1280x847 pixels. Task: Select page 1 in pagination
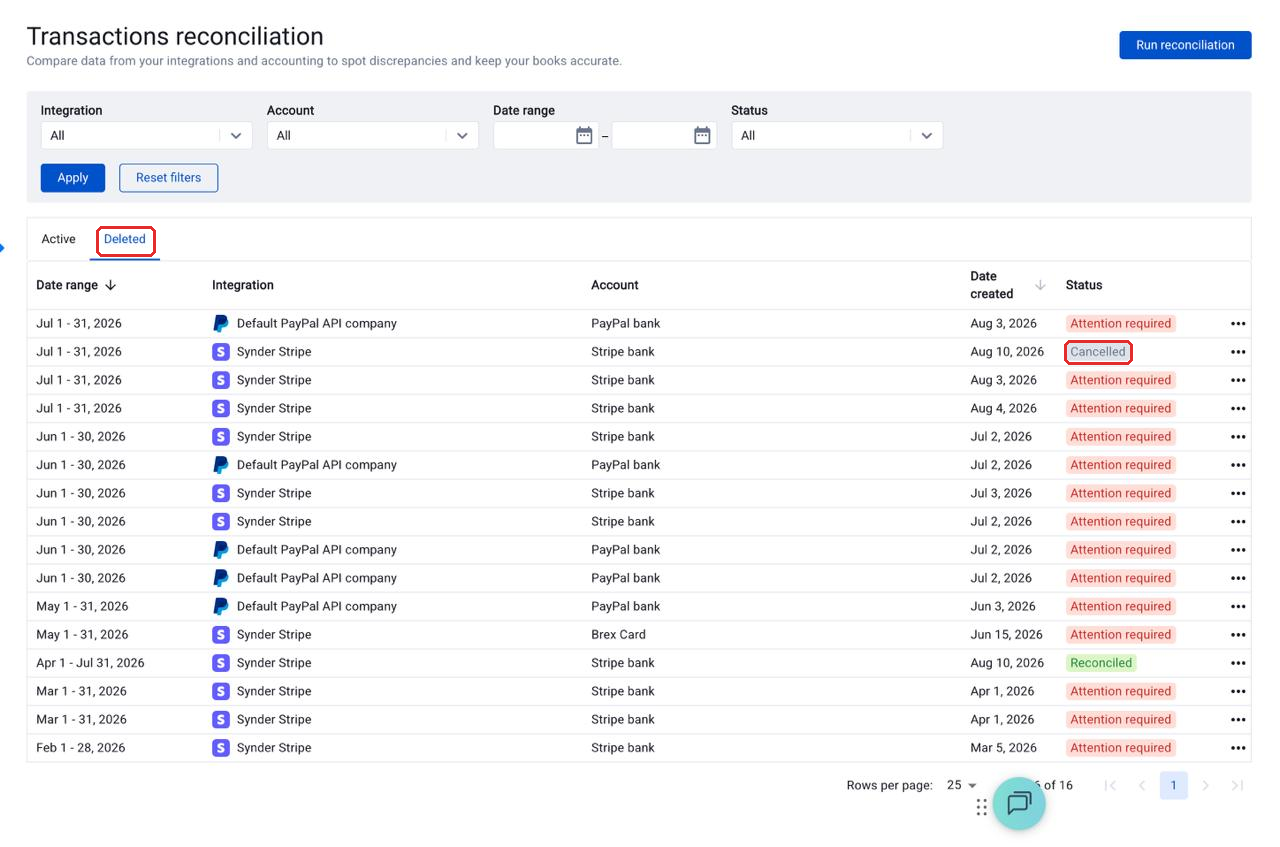click(x=1174, y=785)
